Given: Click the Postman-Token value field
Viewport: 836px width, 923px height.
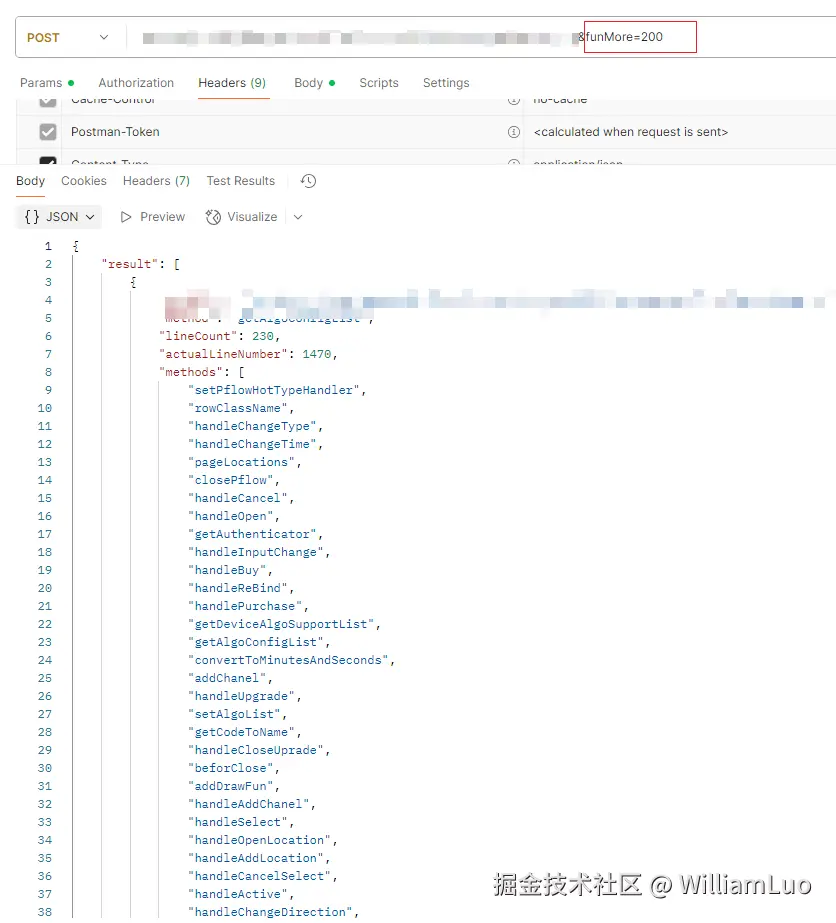Looking at the screenshot, I should tap(631, 132).
